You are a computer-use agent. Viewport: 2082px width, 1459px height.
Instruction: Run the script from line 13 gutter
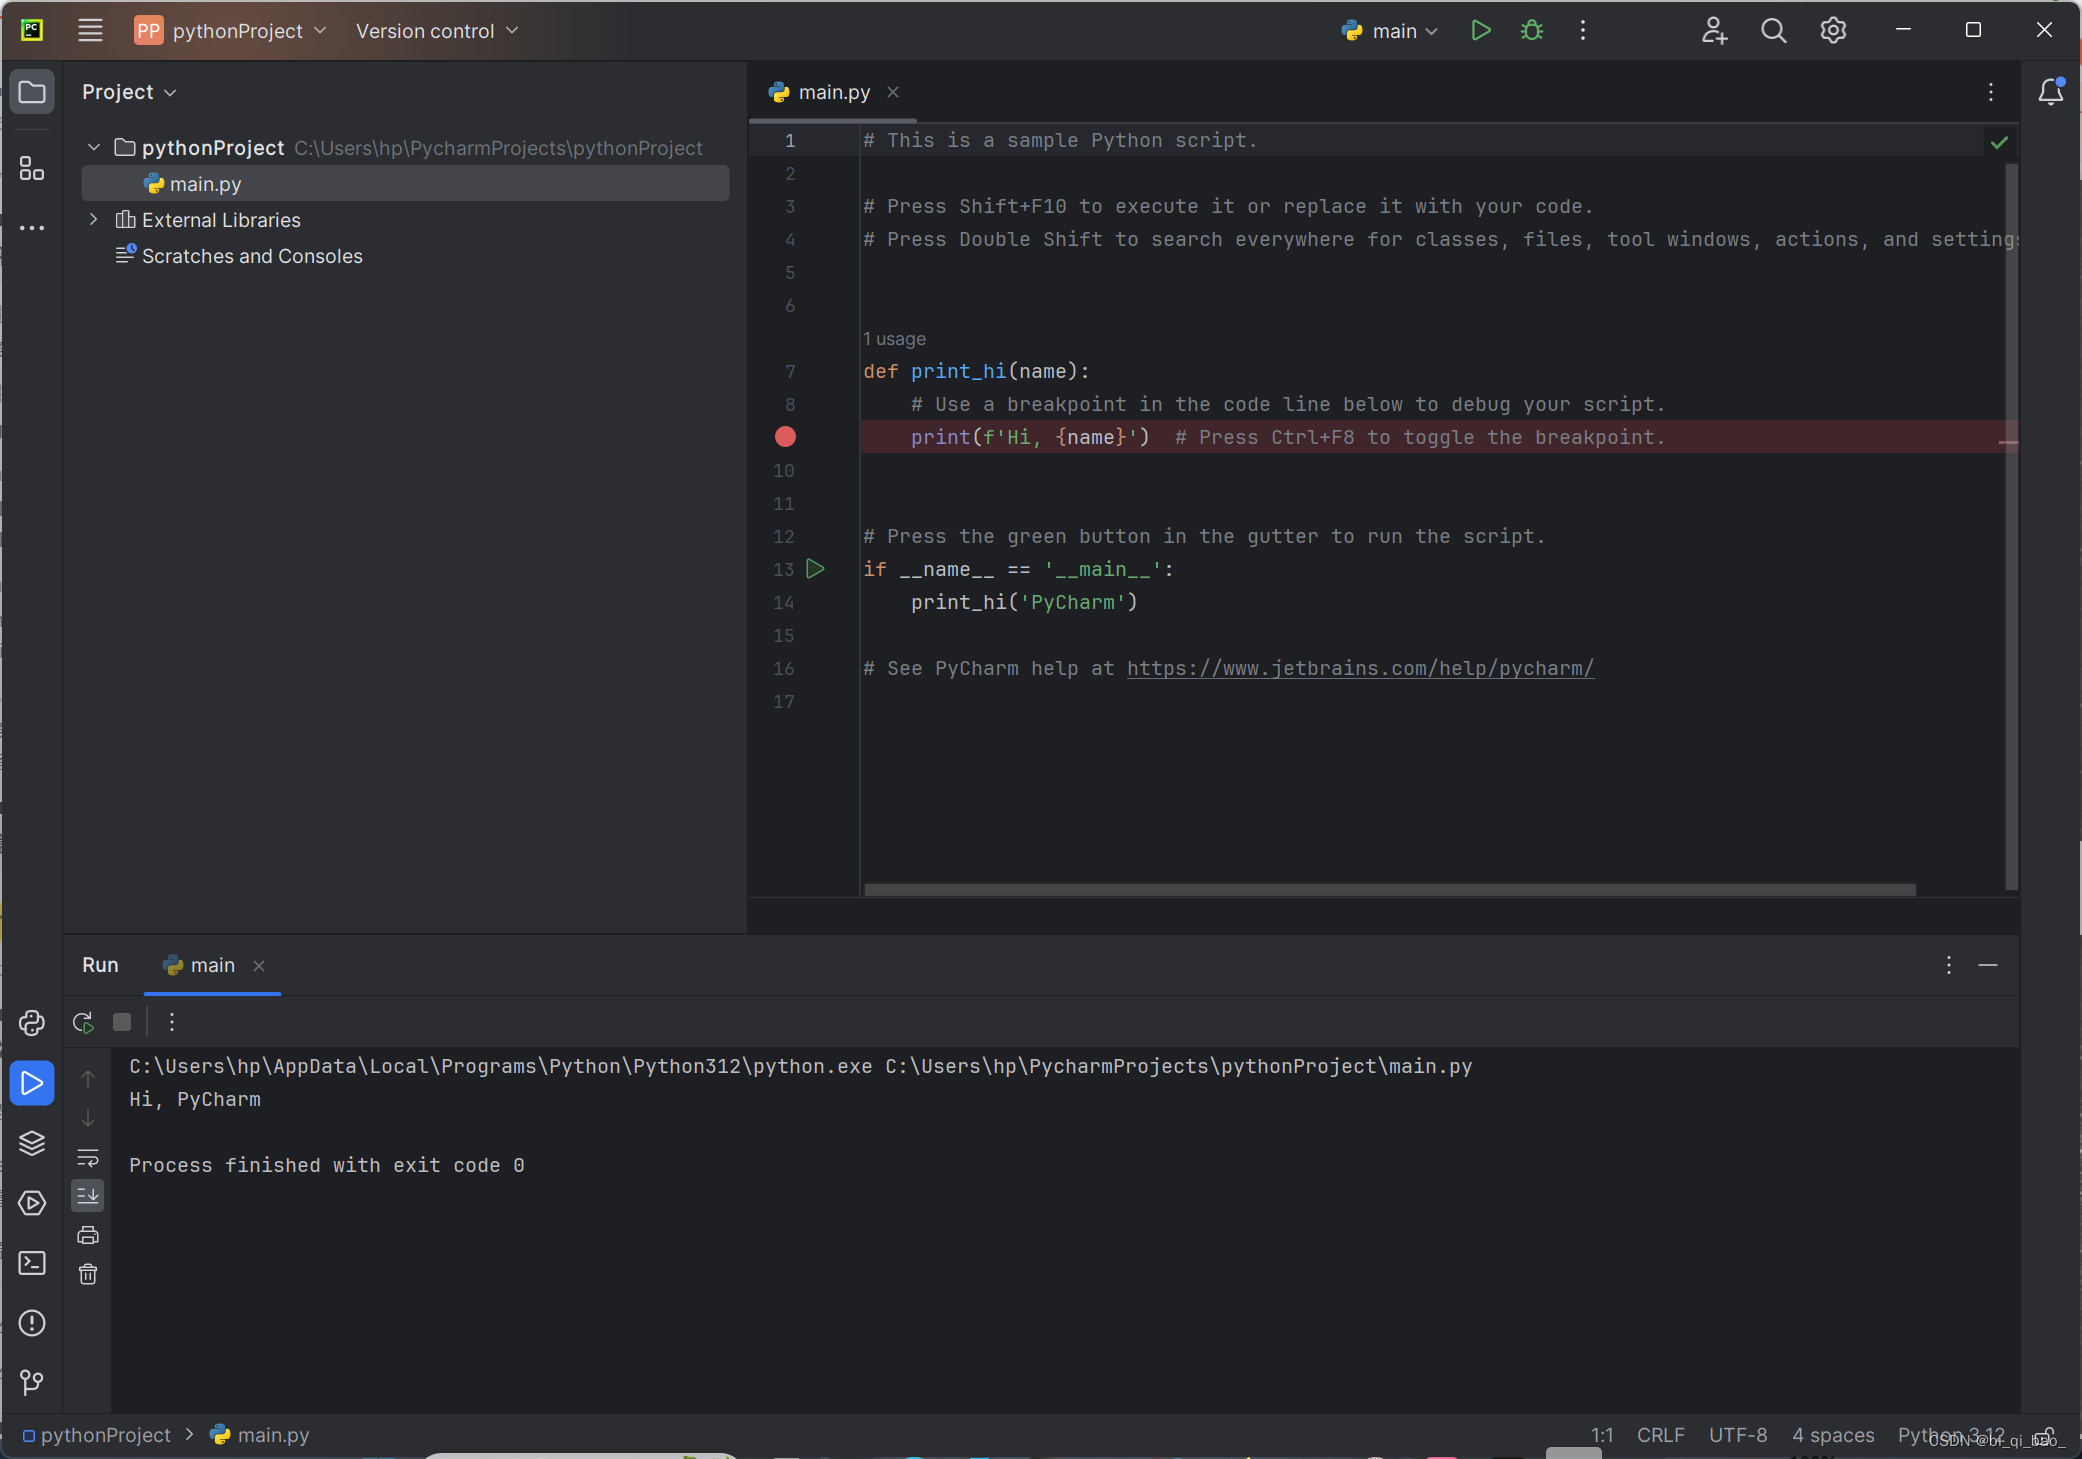[815, 569]
